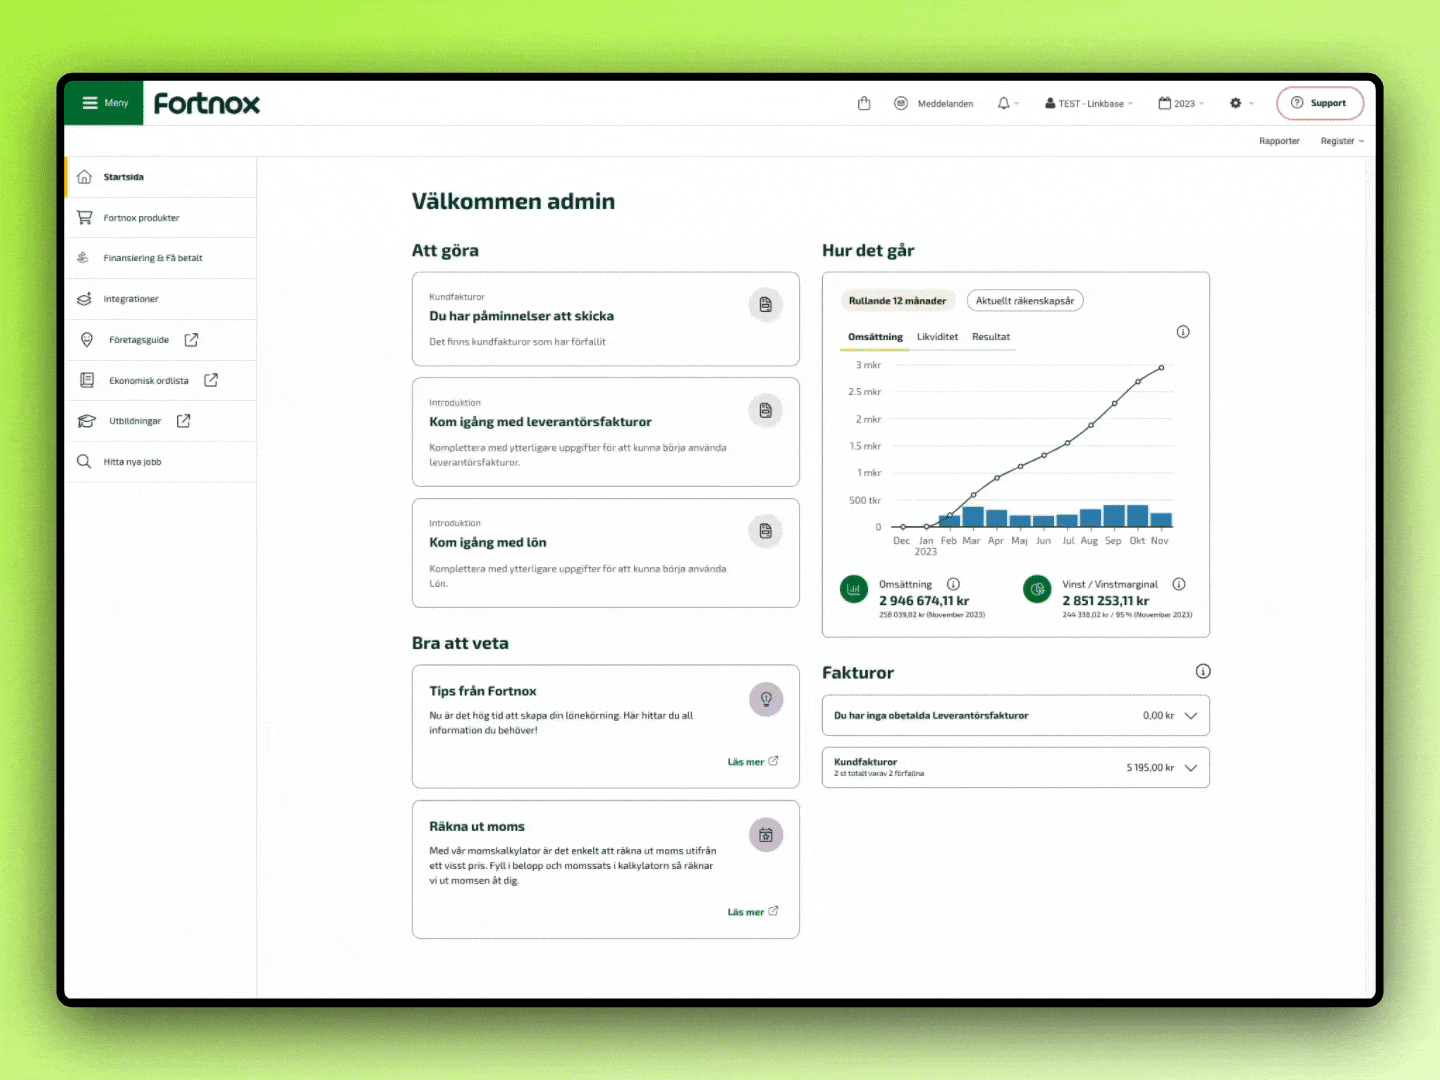The height and width of the screenshot is (1080, 1440).
Task: Switch to the Resultat tab
Action: pyautogui.click(x=991, y=337)
